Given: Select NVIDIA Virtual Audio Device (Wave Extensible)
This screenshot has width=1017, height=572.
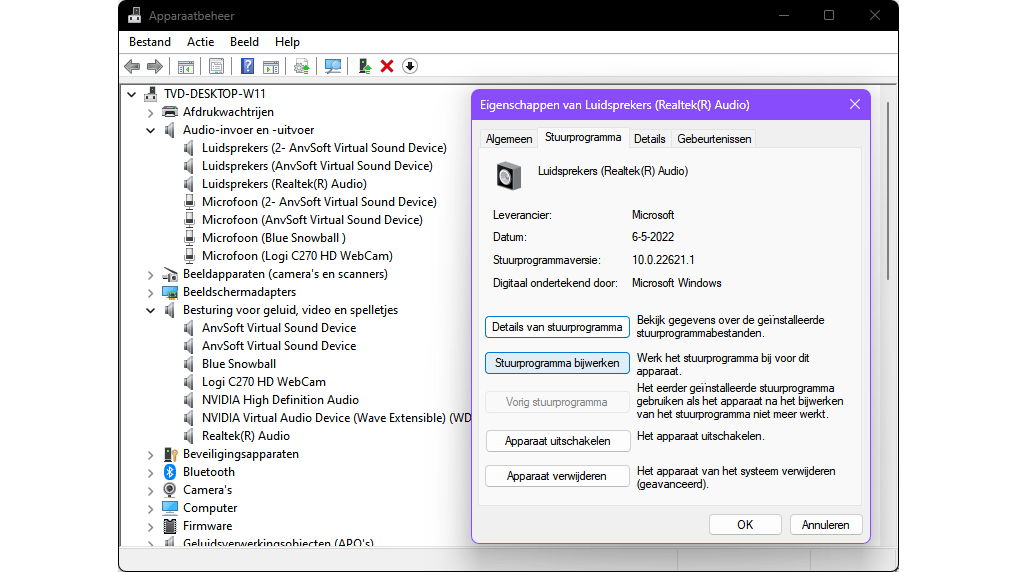Looking at the screenshot, I should pyautogui.click(x=336, y=418).
